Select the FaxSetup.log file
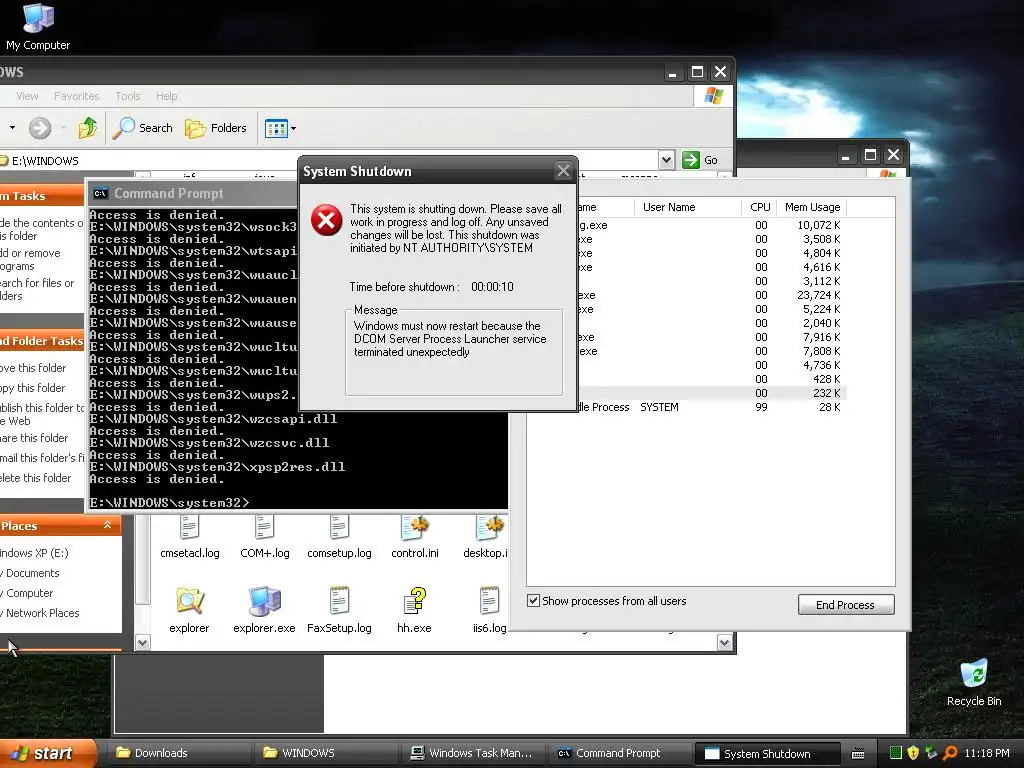 click(x=340, y=611)
